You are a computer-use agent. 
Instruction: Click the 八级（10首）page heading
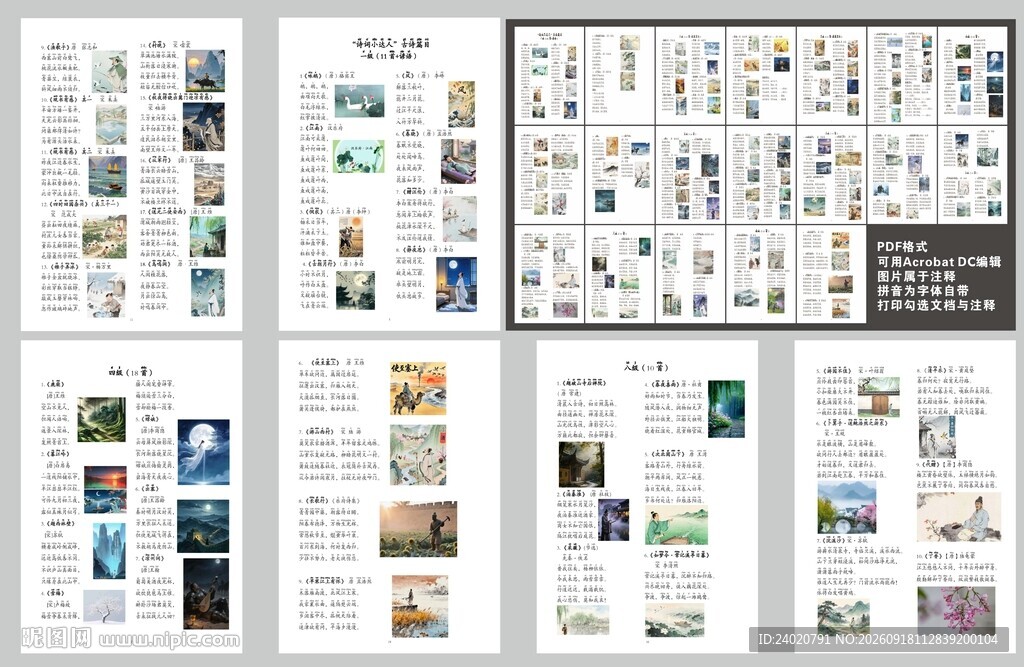point(647,367)
